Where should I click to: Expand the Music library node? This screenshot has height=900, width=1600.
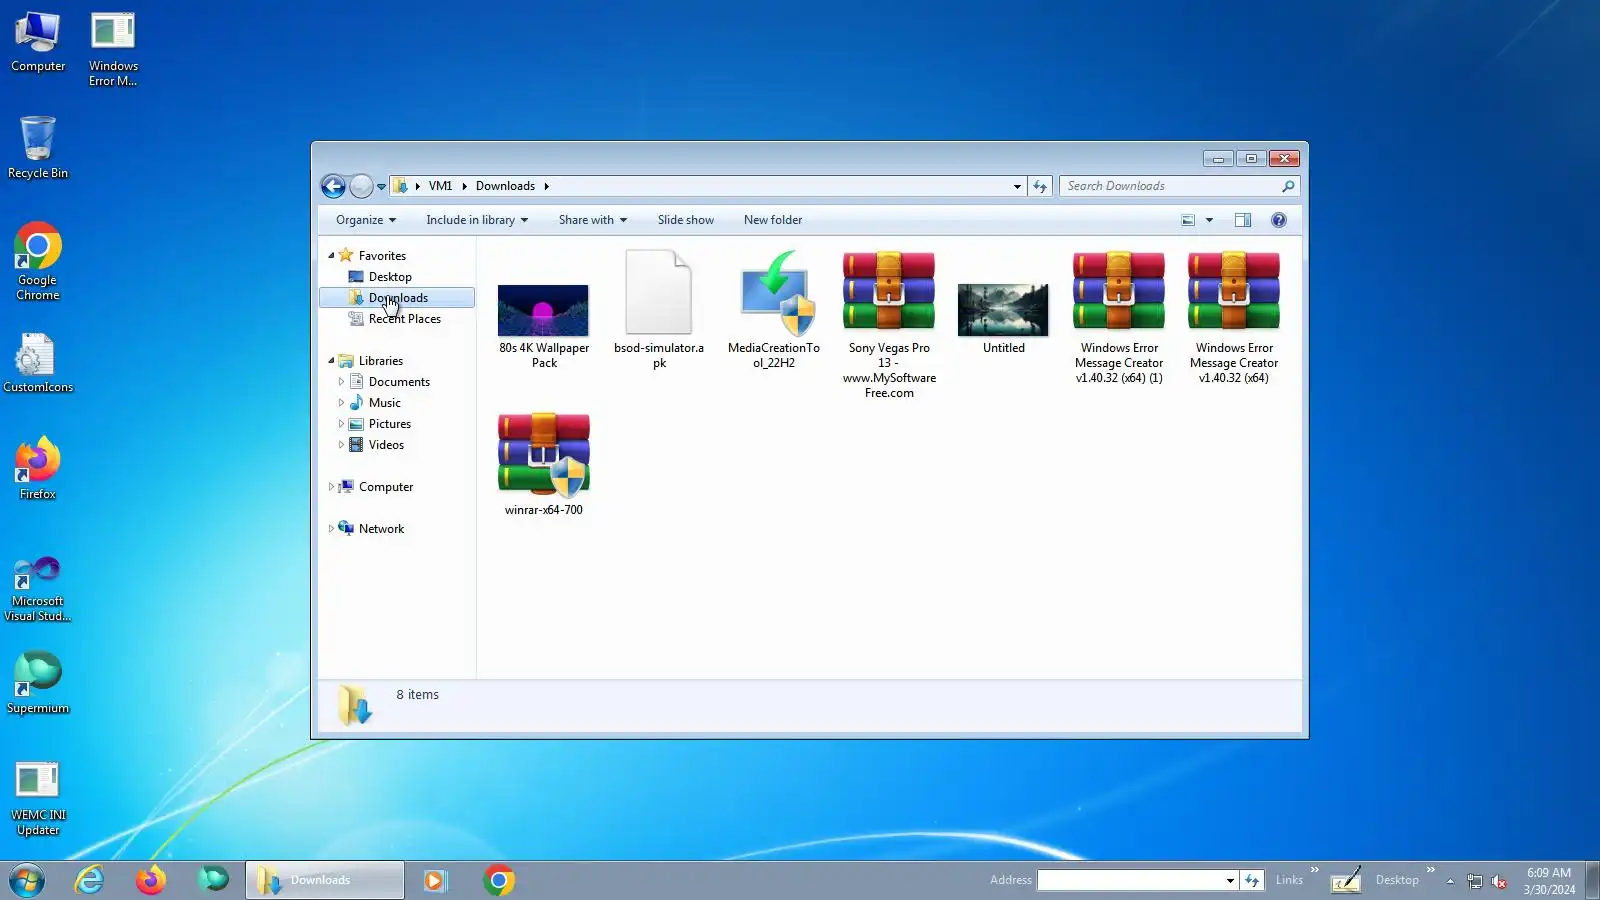point(341,403)
